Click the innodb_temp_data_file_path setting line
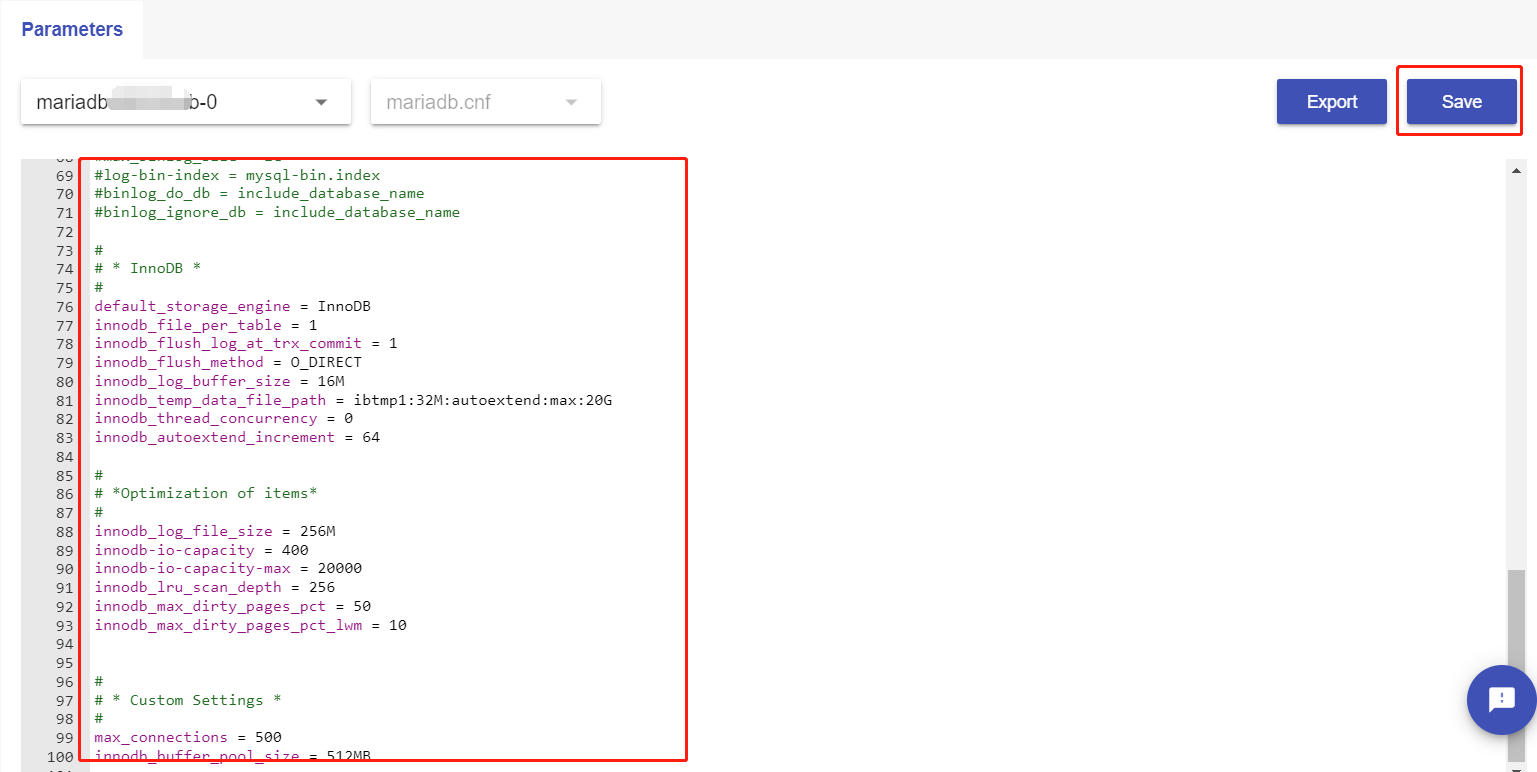1537x772 pixels. 352,400
